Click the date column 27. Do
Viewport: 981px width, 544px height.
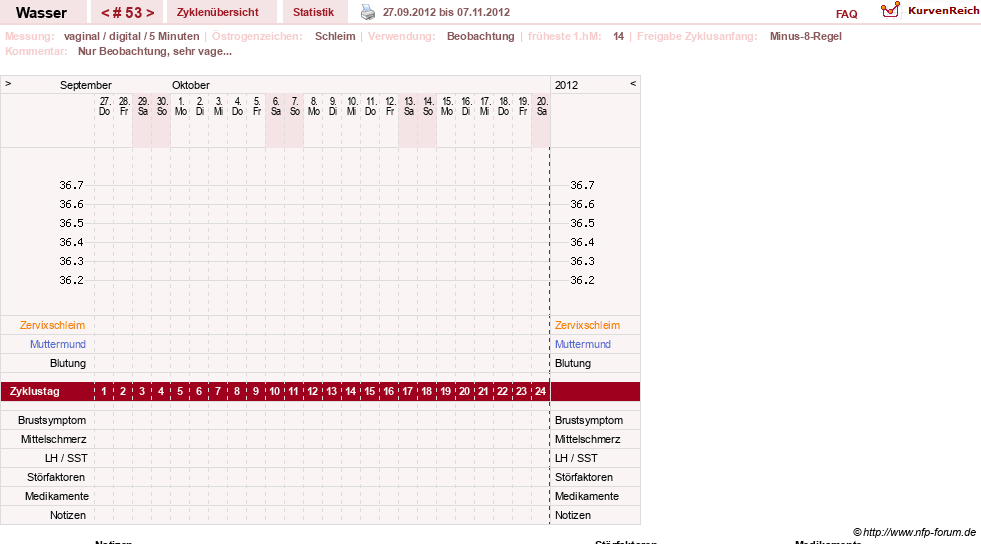point(104,106)
